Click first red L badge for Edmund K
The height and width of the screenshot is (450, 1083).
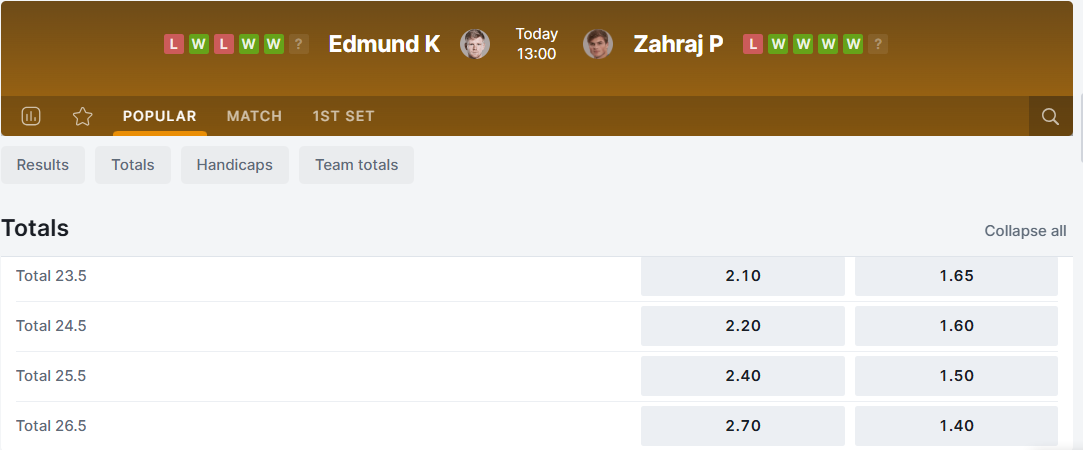pyautogui.click(x=174, y=44)
